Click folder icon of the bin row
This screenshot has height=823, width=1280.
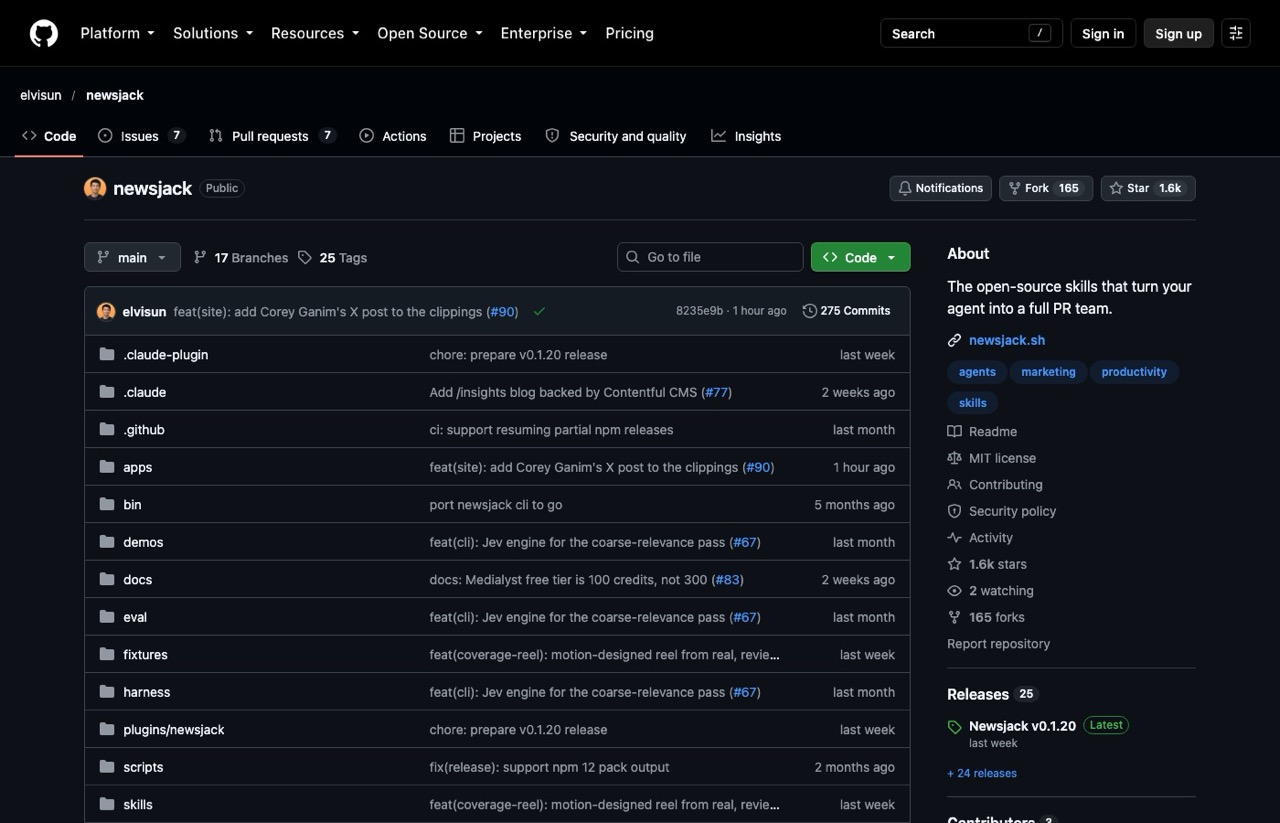point(107,505)
